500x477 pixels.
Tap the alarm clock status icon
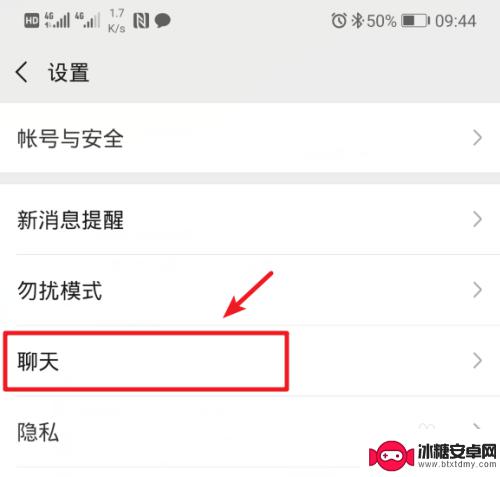[339, 21]
